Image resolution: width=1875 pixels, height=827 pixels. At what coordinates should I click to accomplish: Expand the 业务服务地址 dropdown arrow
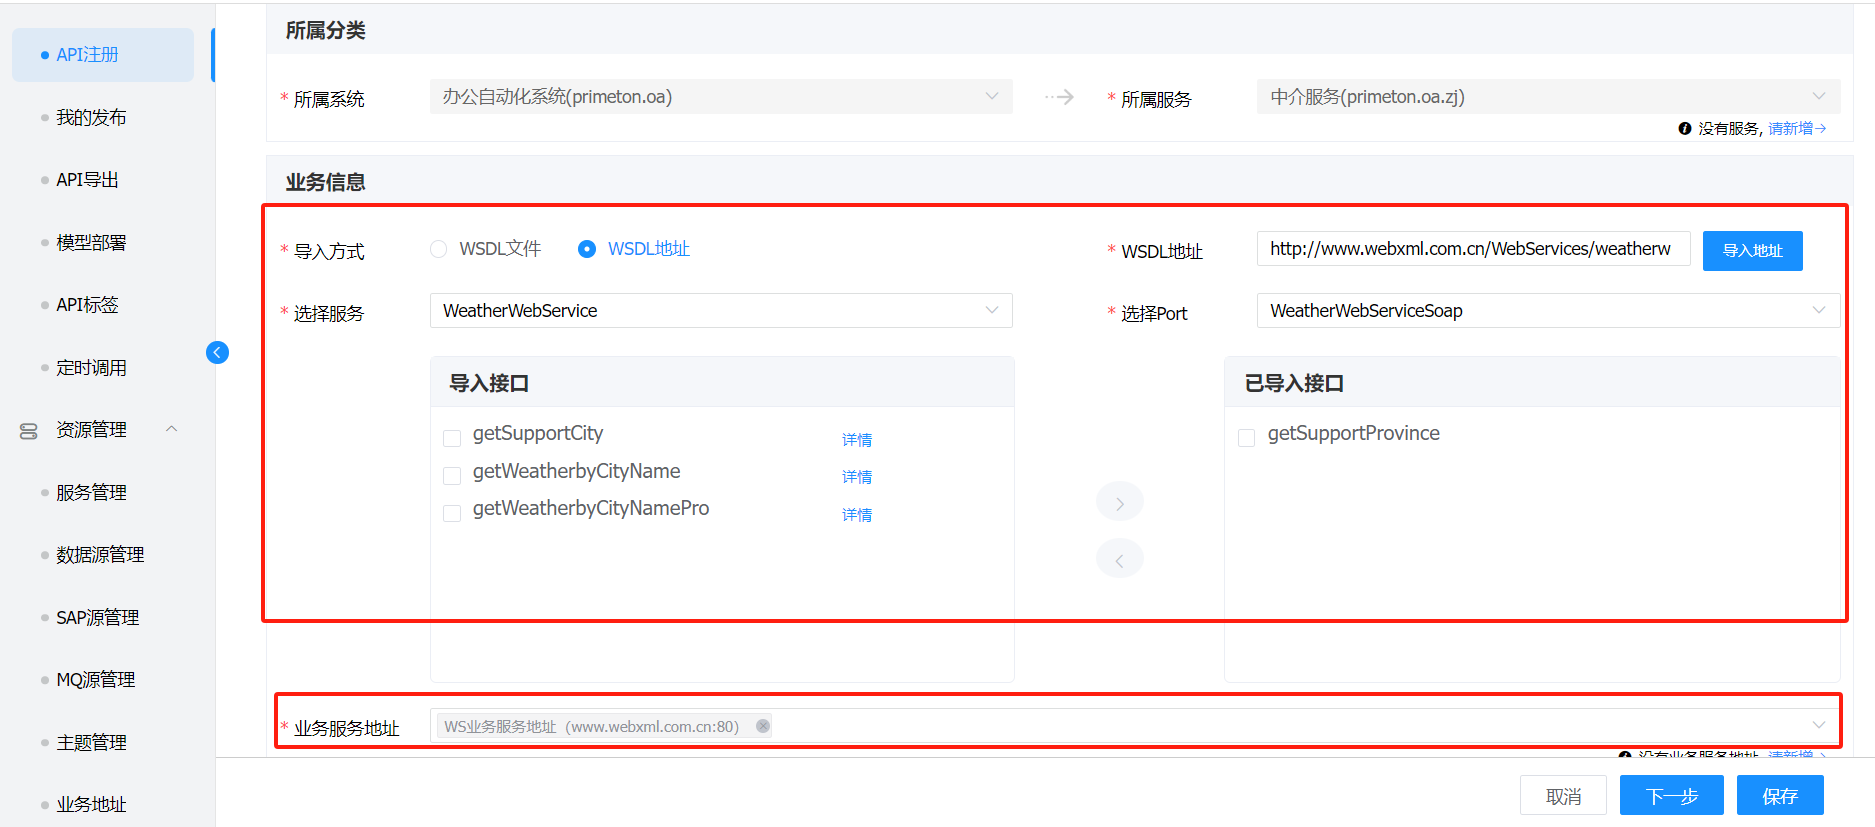[x=1818, y=725]
